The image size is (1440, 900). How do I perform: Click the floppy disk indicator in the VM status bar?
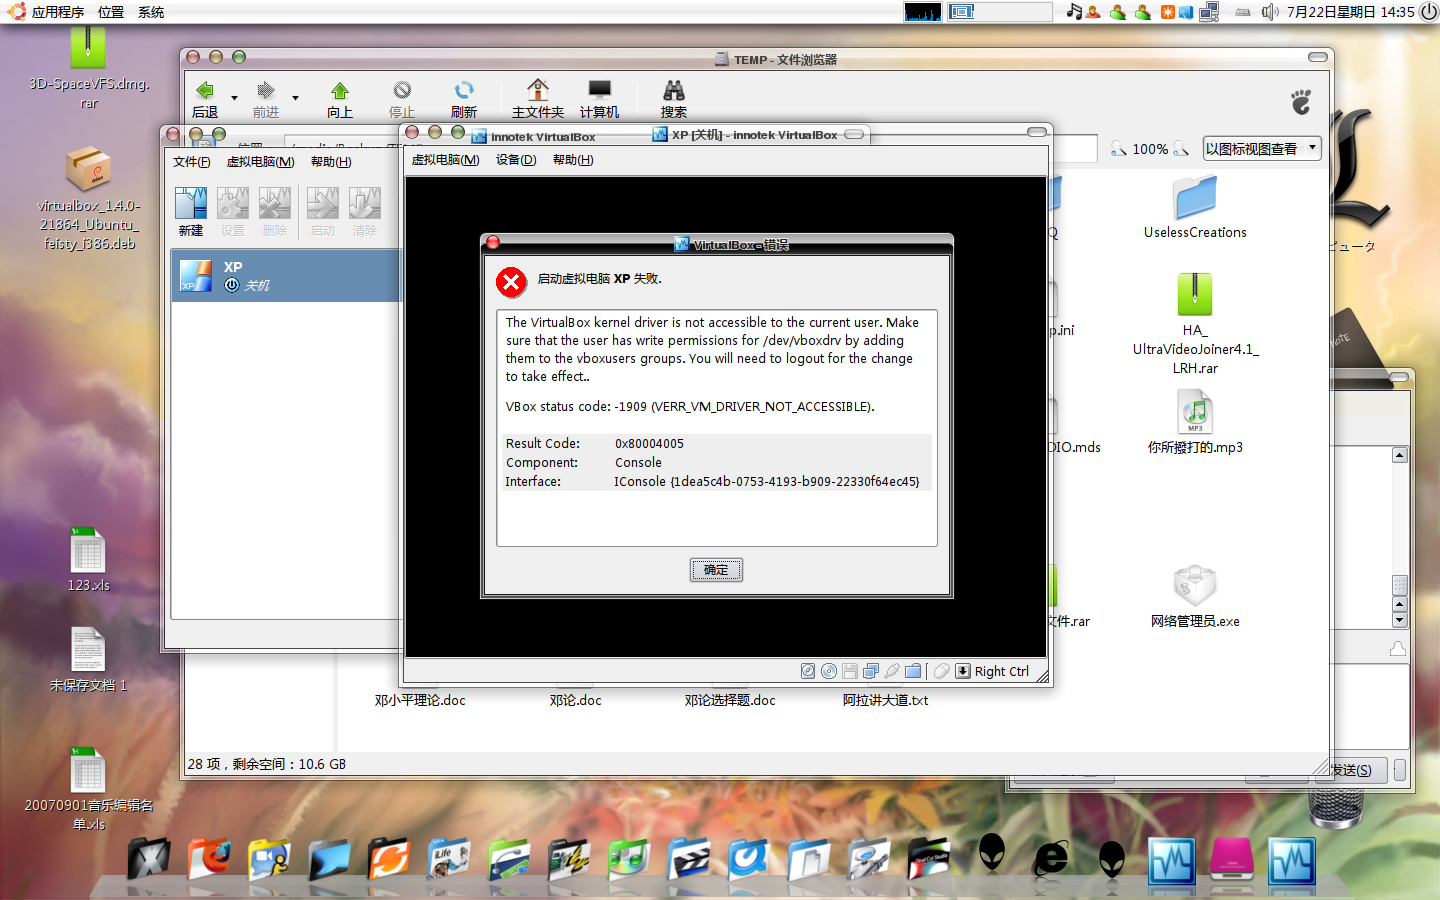point(850,671)
